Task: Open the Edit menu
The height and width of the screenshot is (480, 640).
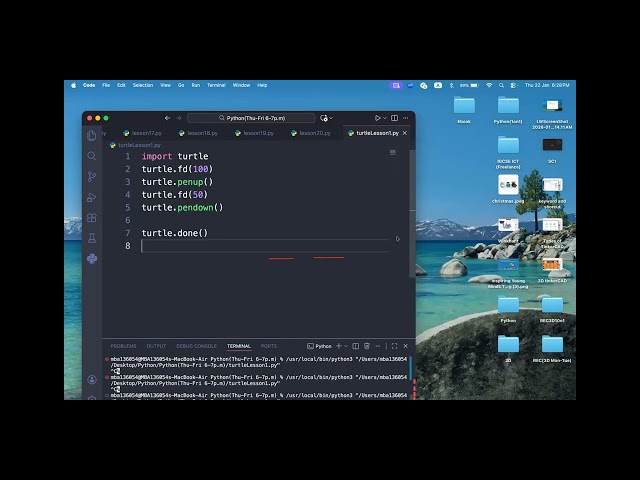Action: (121, 85)
